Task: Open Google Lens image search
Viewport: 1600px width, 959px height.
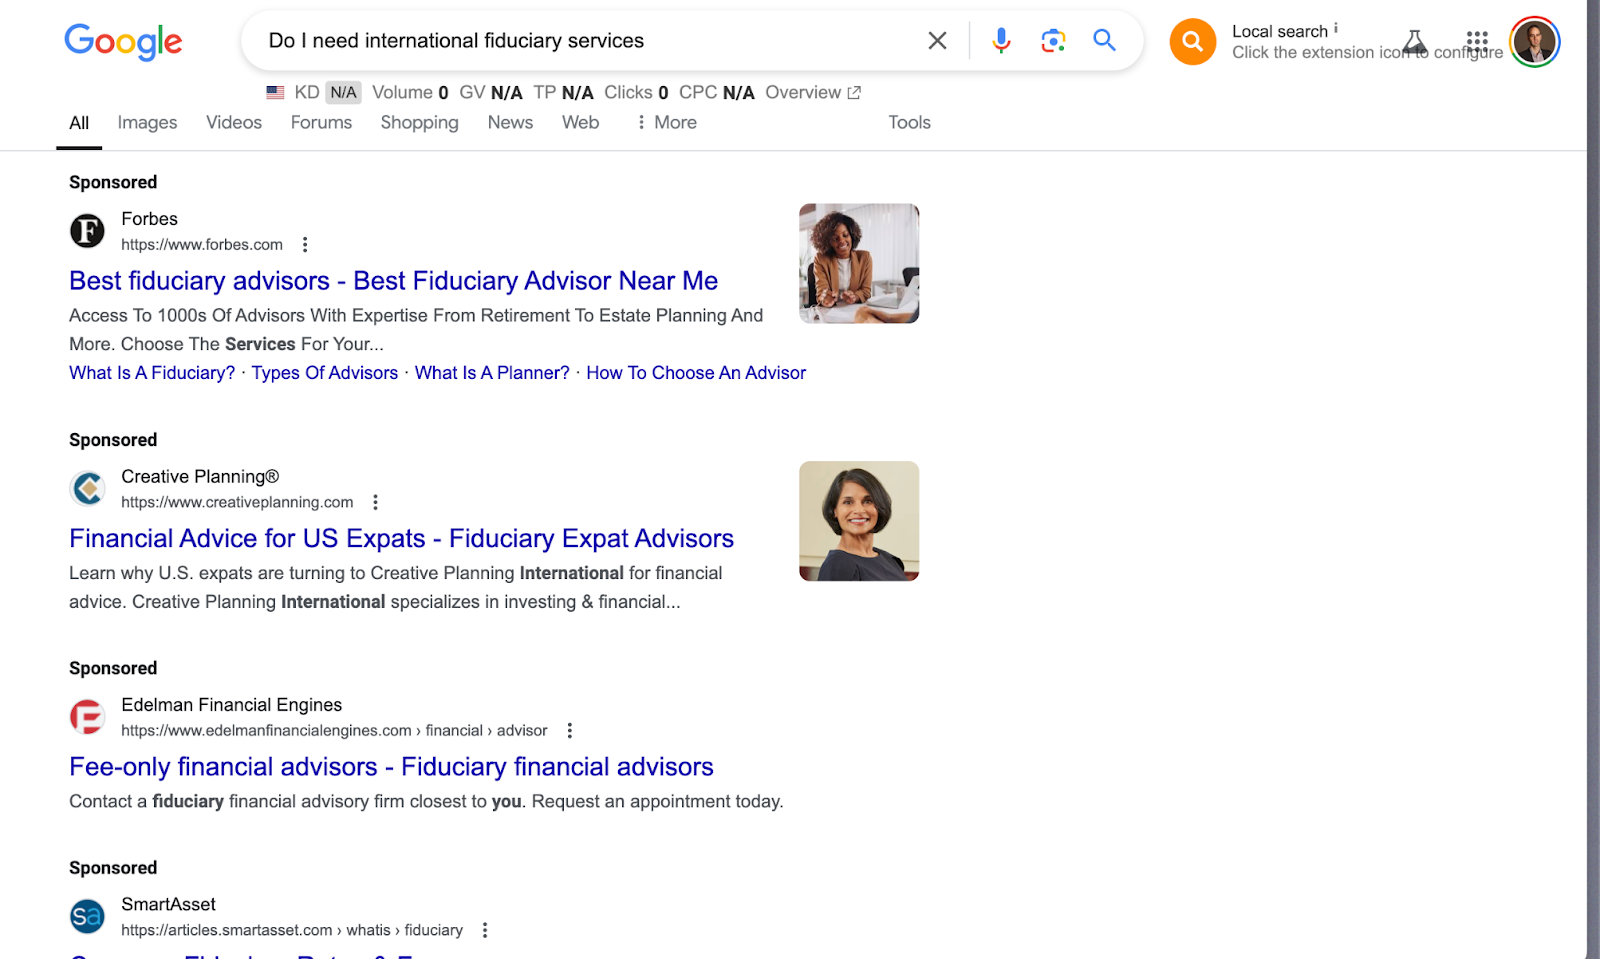Action: (1053, 41)
